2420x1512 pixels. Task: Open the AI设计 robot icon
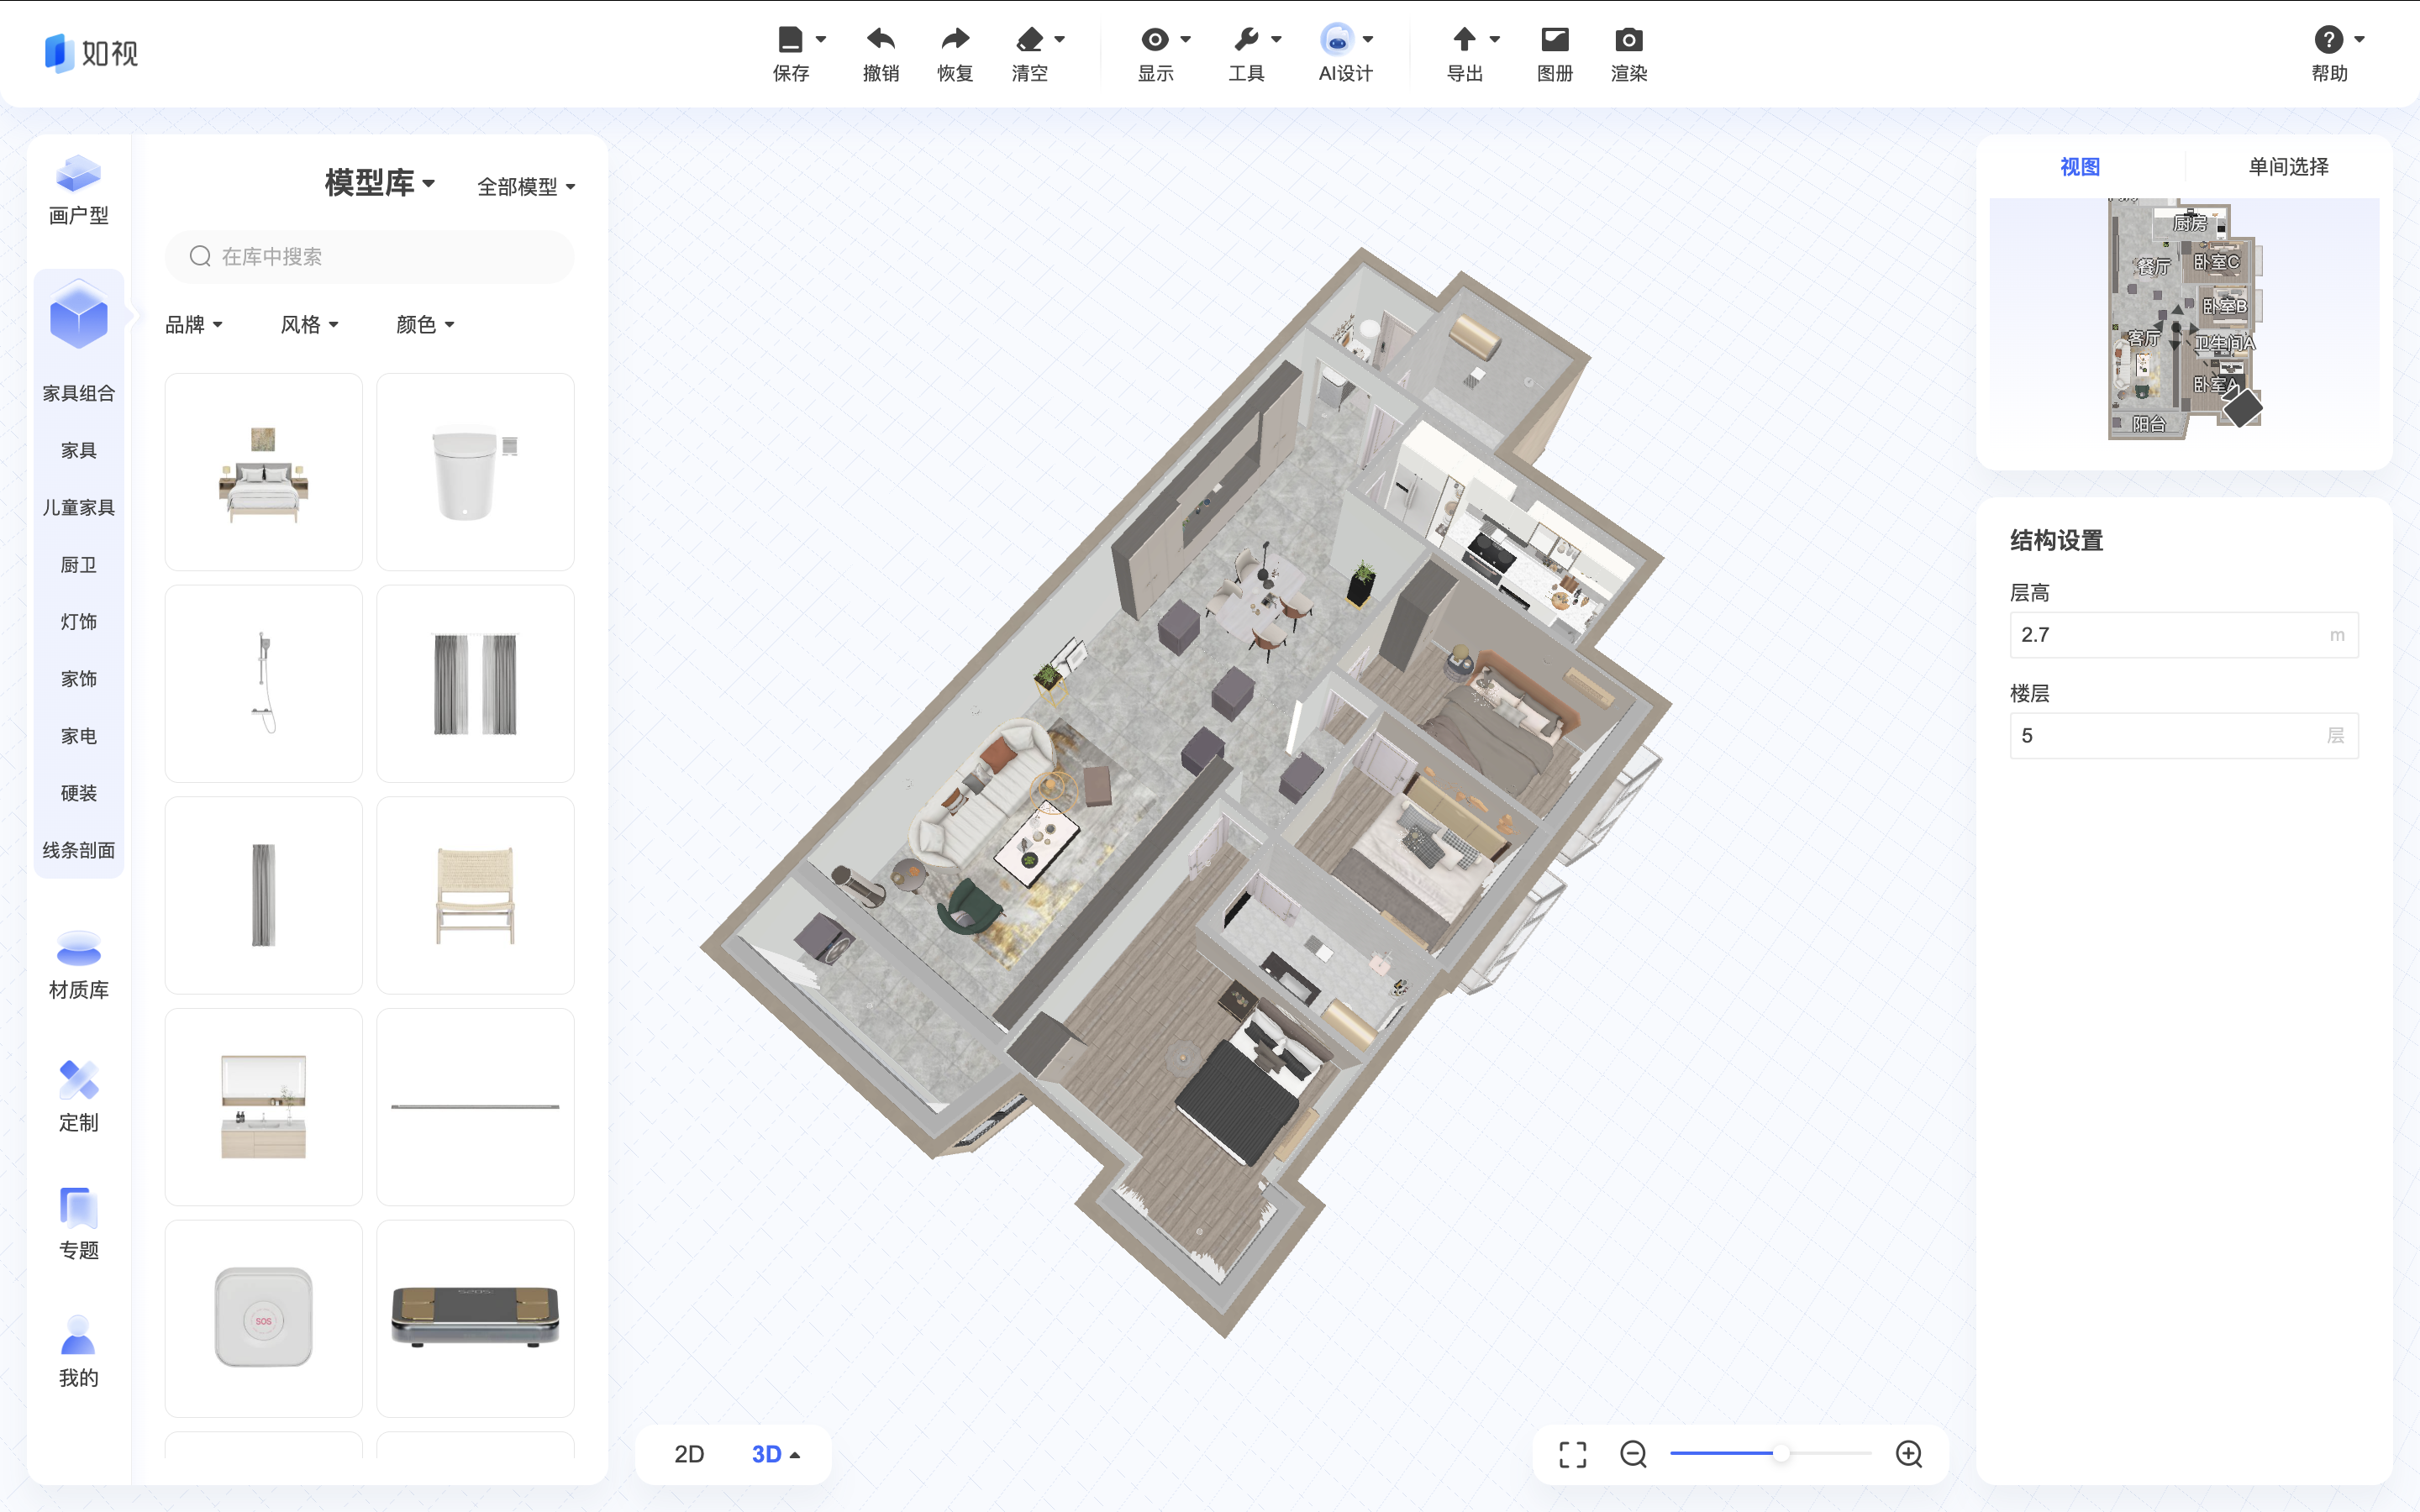point(1337,39)
